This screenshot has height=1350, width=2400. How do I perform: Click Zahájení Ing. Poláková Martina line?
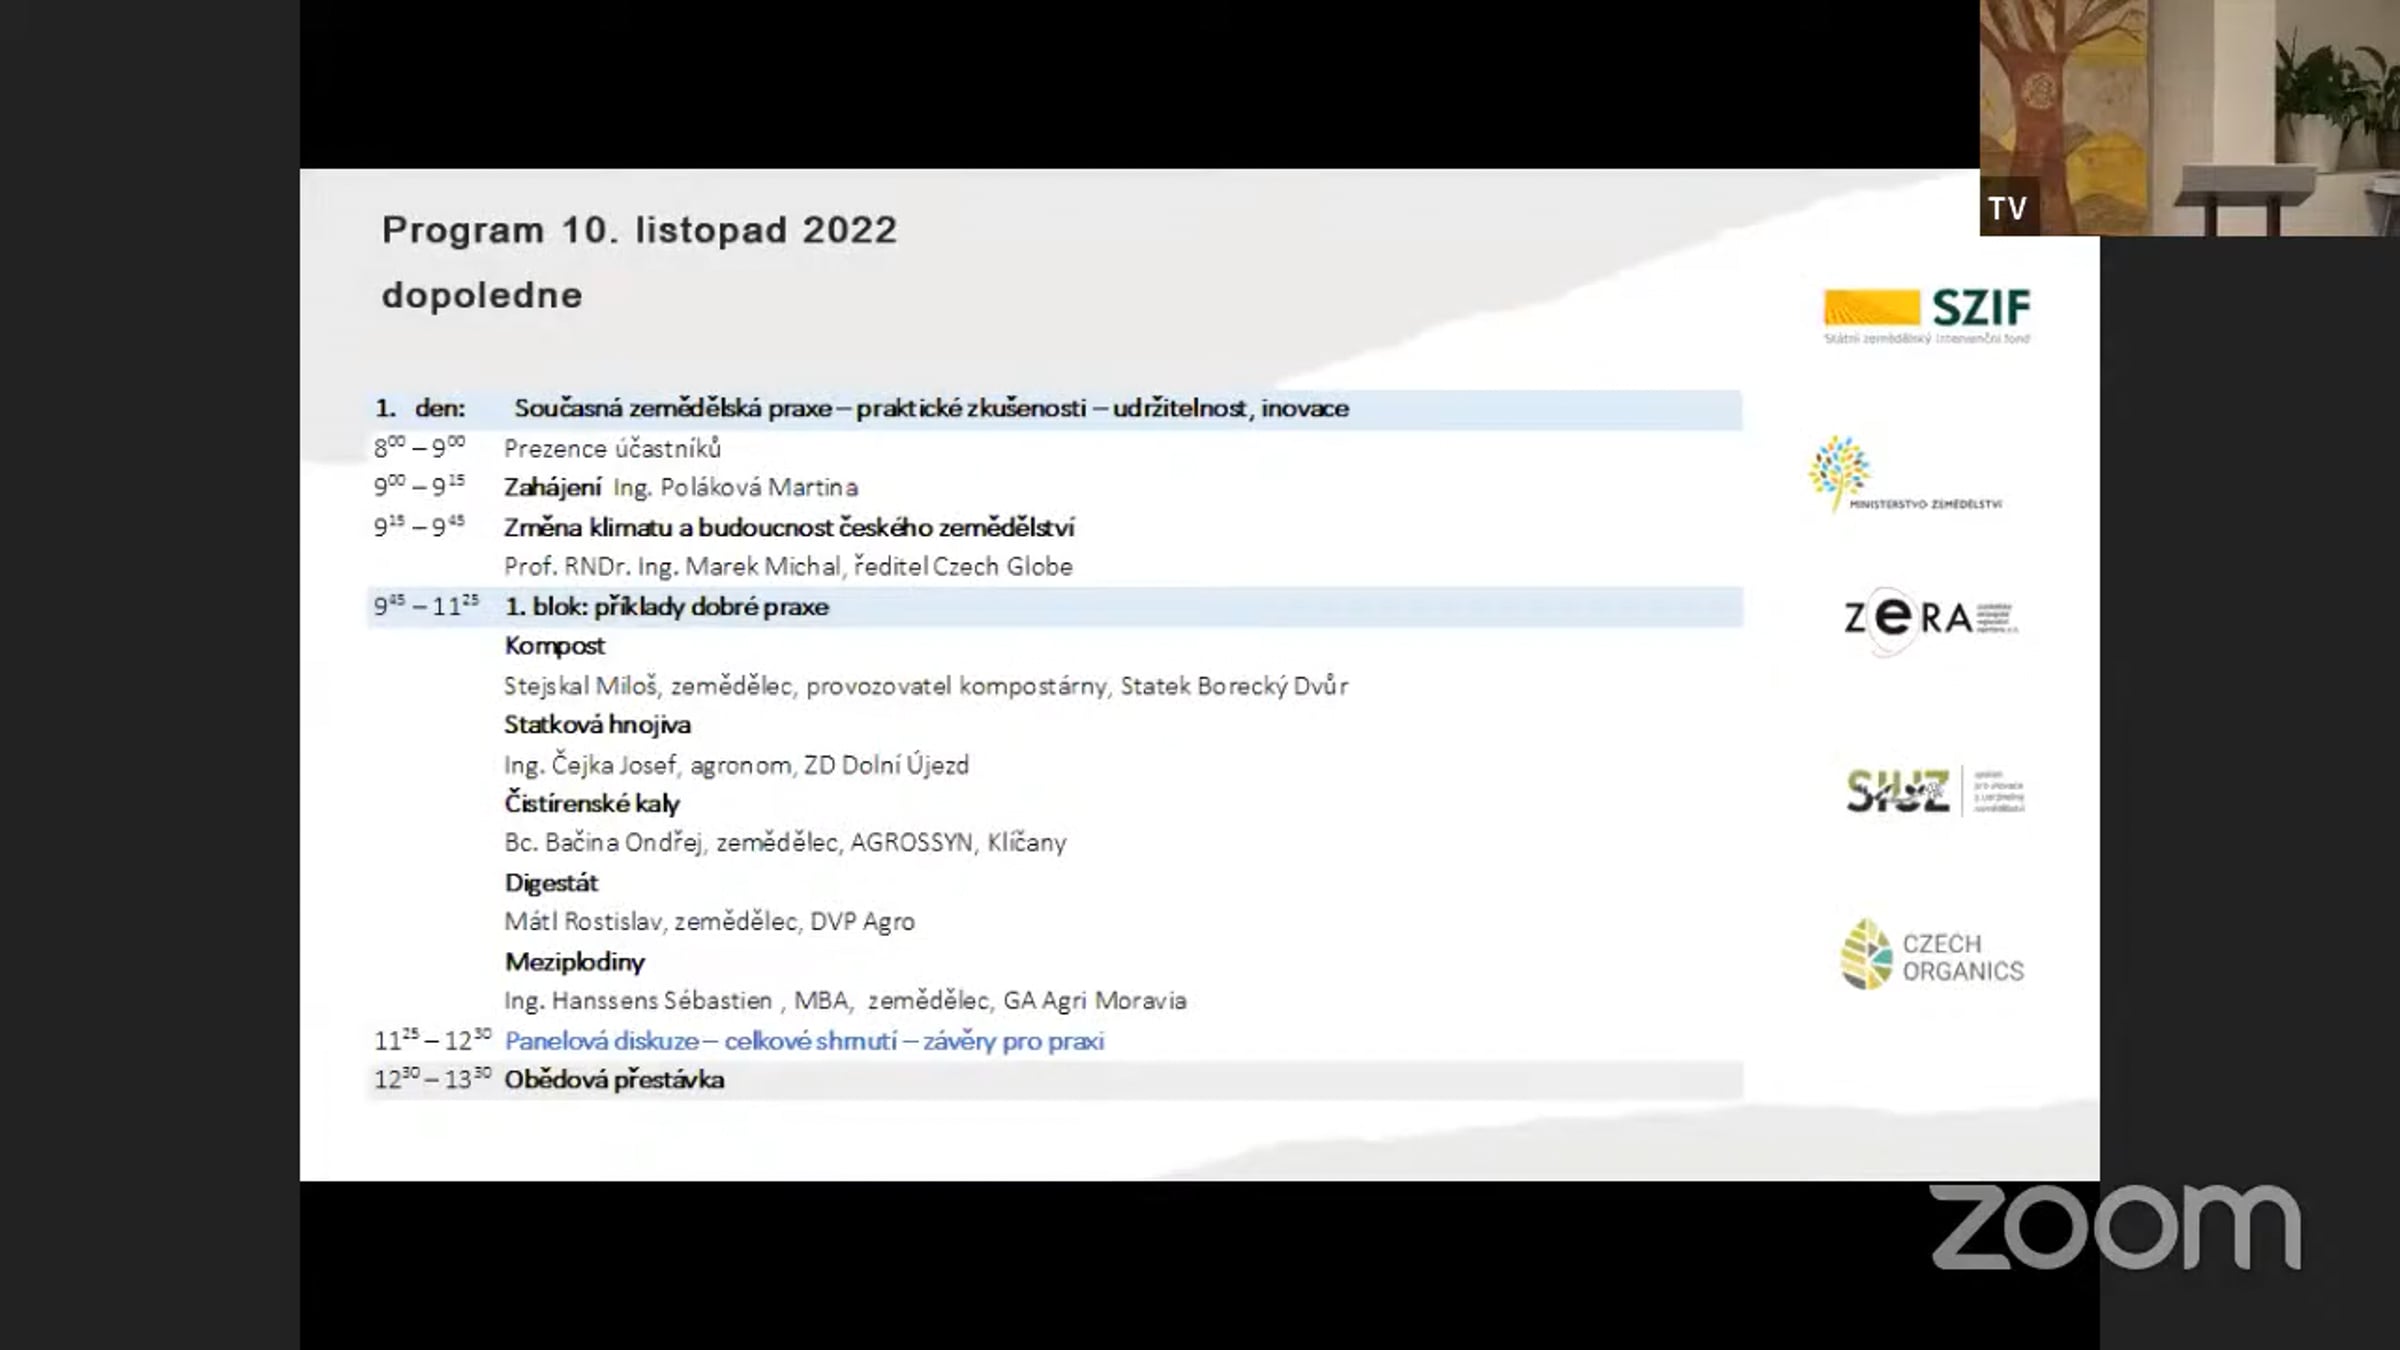(x=680, y=488)
